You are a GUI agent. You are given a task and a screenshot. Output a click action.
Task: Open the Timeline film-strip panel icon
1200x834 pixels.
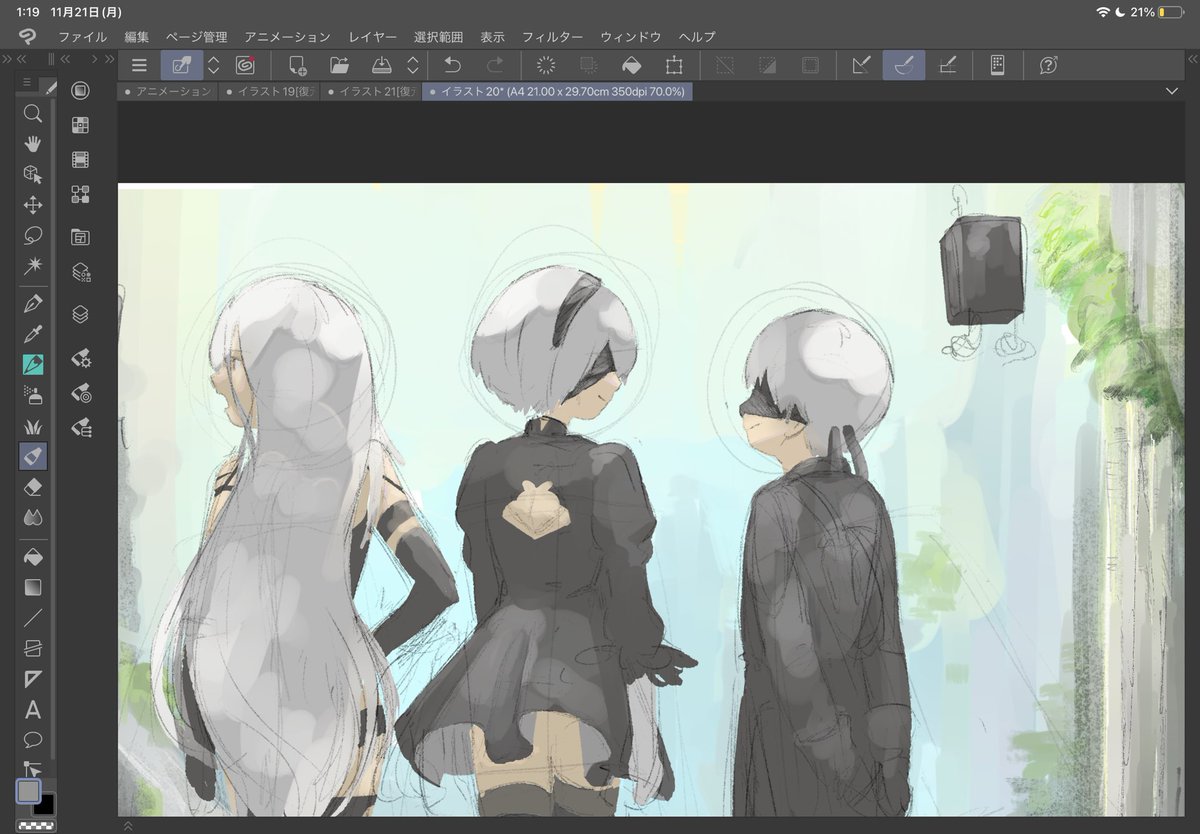tap(81, 159)
